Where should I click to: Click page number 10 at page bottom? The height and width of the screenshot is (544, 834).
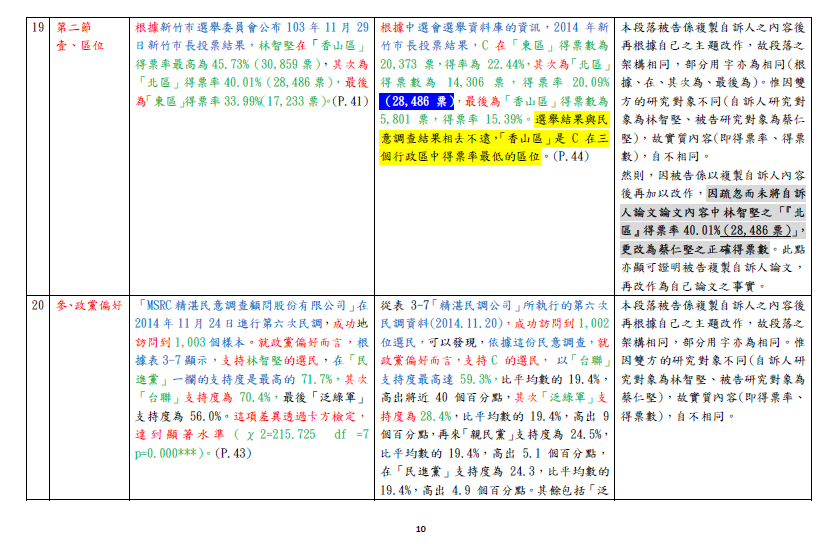(420, 529)
